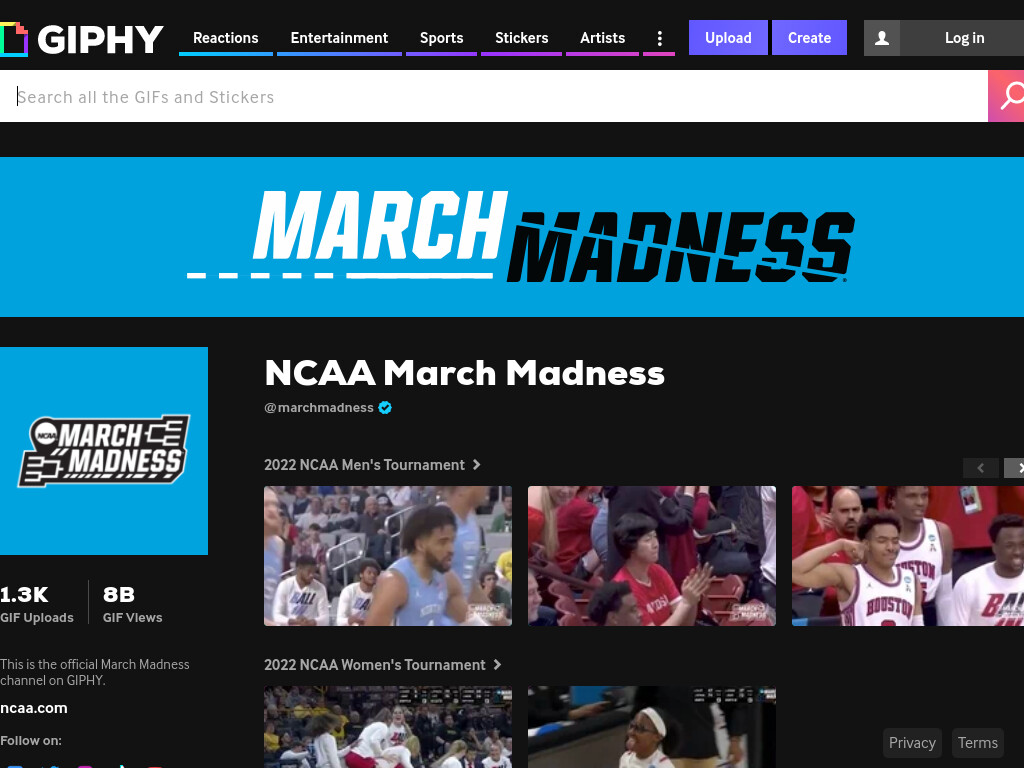1024x768 pixels.
Task: Open the Entertainment category tab
Action: (339, 38)
